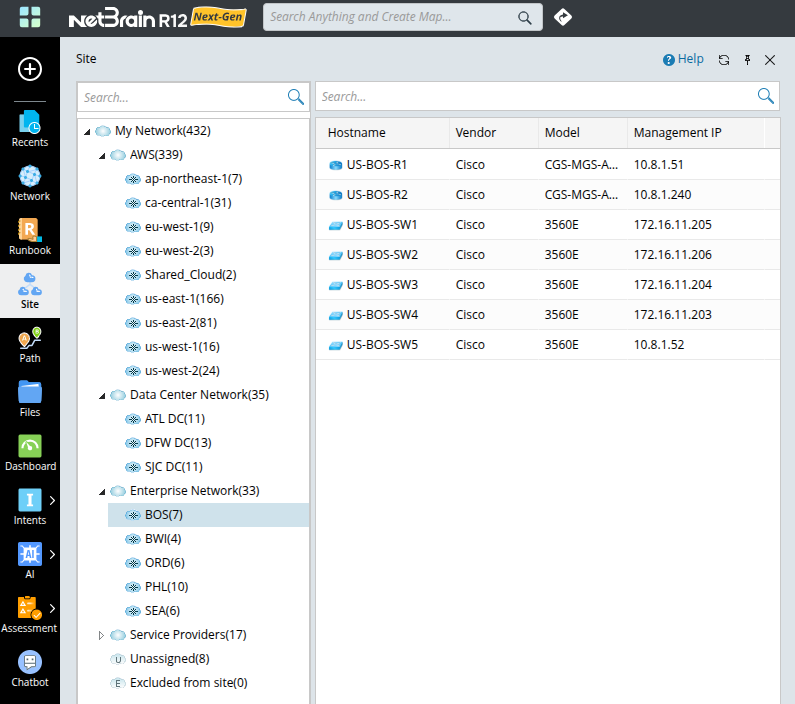Collapse the Data Center Network node

(x=102, y=395)
